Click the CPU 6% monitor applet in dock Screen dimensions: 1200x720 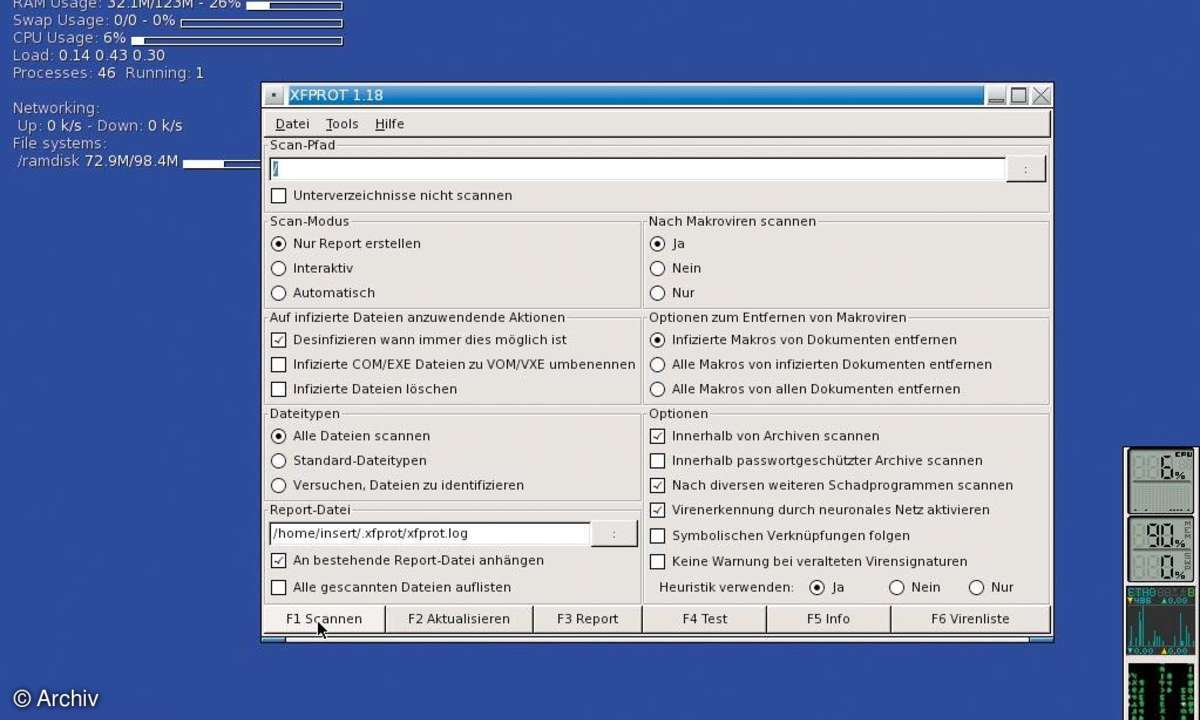click(x=1161, y=481)
